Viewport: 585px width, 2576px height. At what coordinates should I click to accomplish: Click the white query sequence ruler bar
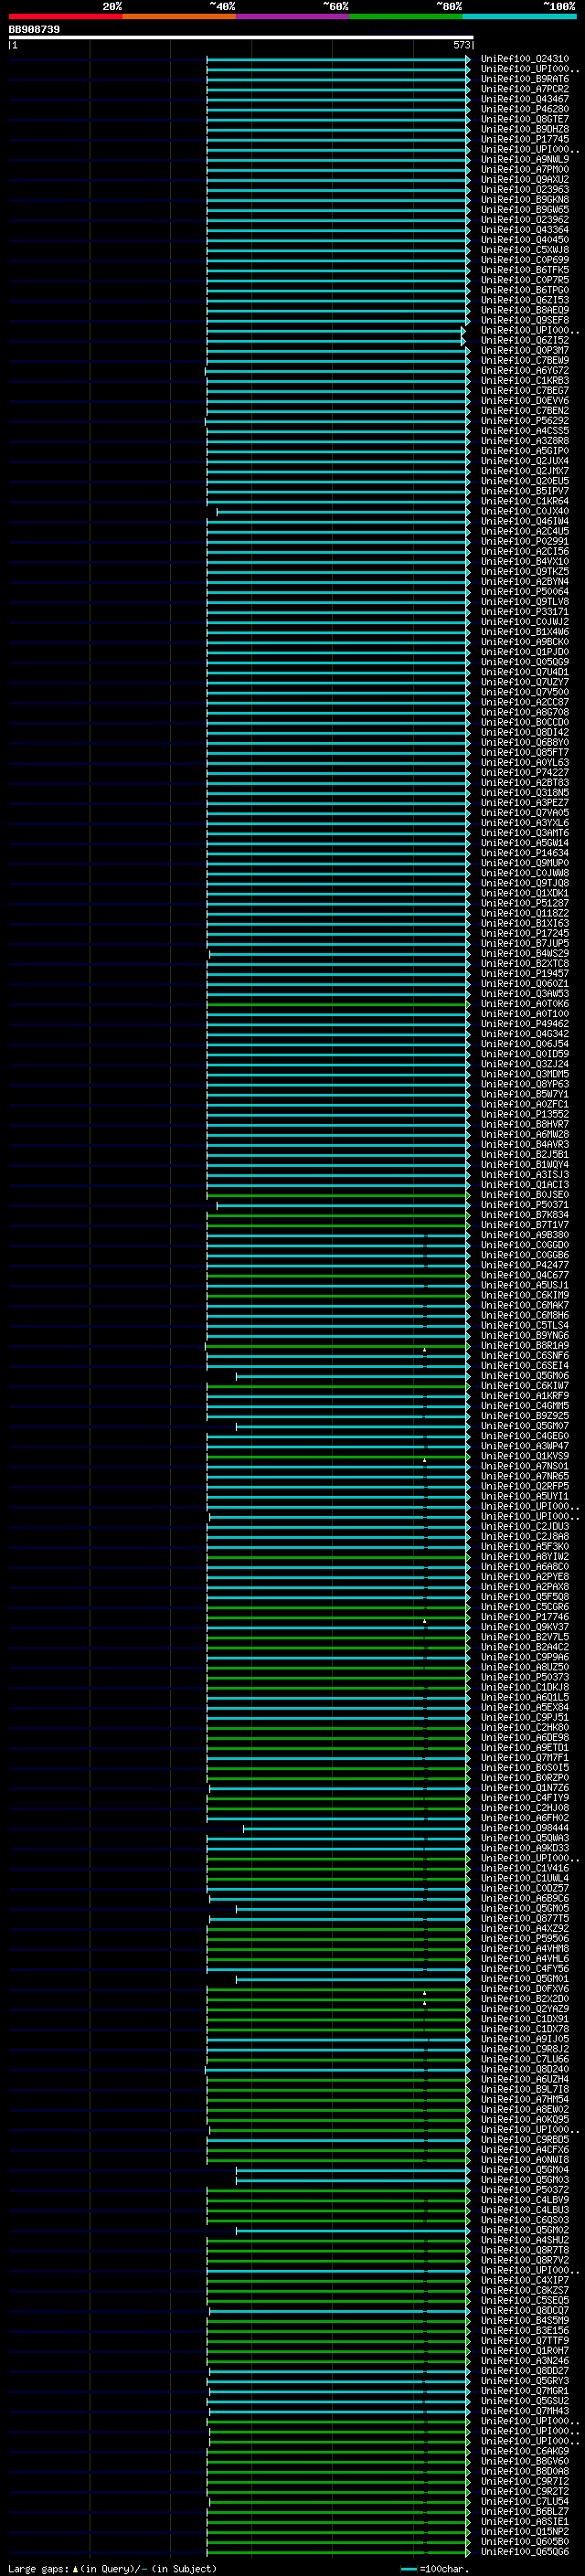click(x=241, y=38)
